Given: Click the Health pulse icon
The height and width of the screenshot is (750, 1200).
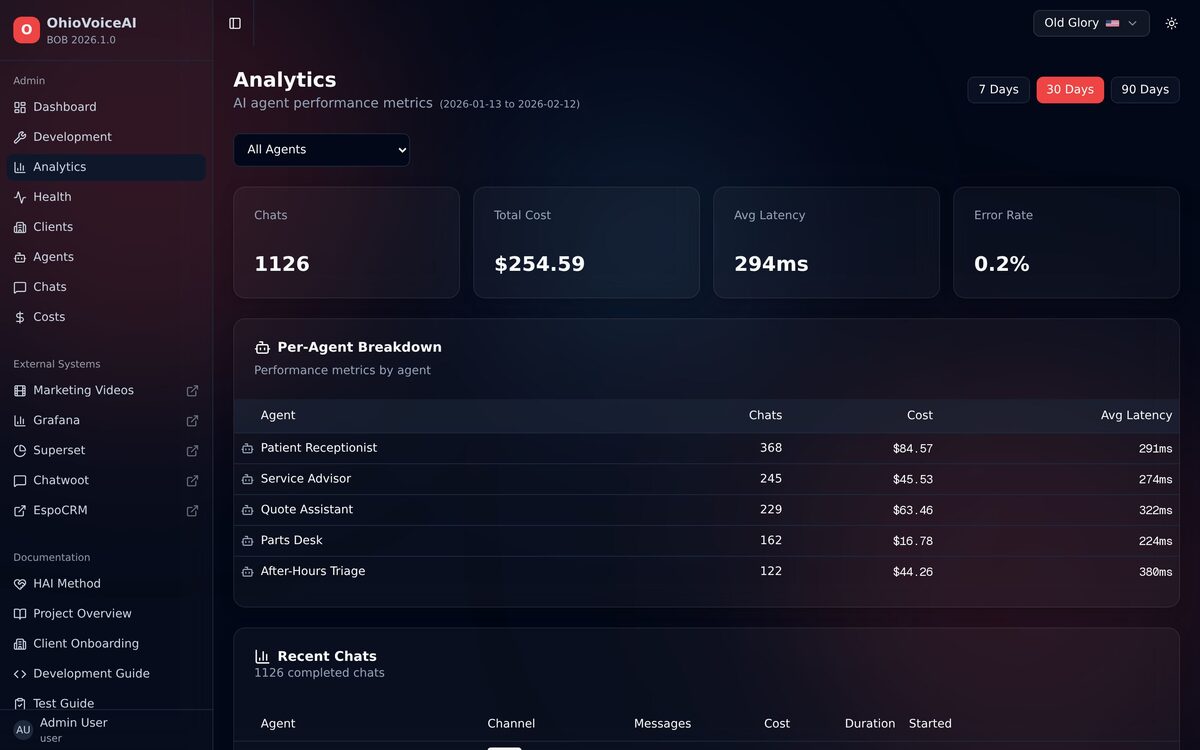Looking at the screenshot, I should click(x=20, y=197).
